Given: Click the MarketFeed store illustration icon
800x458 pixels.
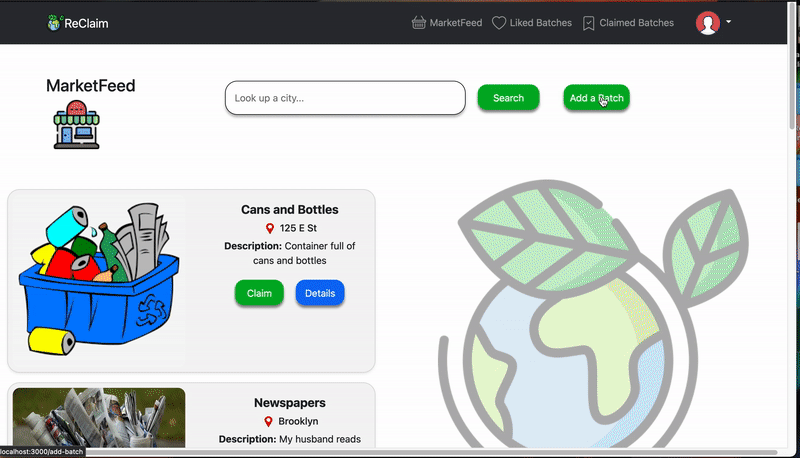Looking at the screenshot, I should point(77,125).
